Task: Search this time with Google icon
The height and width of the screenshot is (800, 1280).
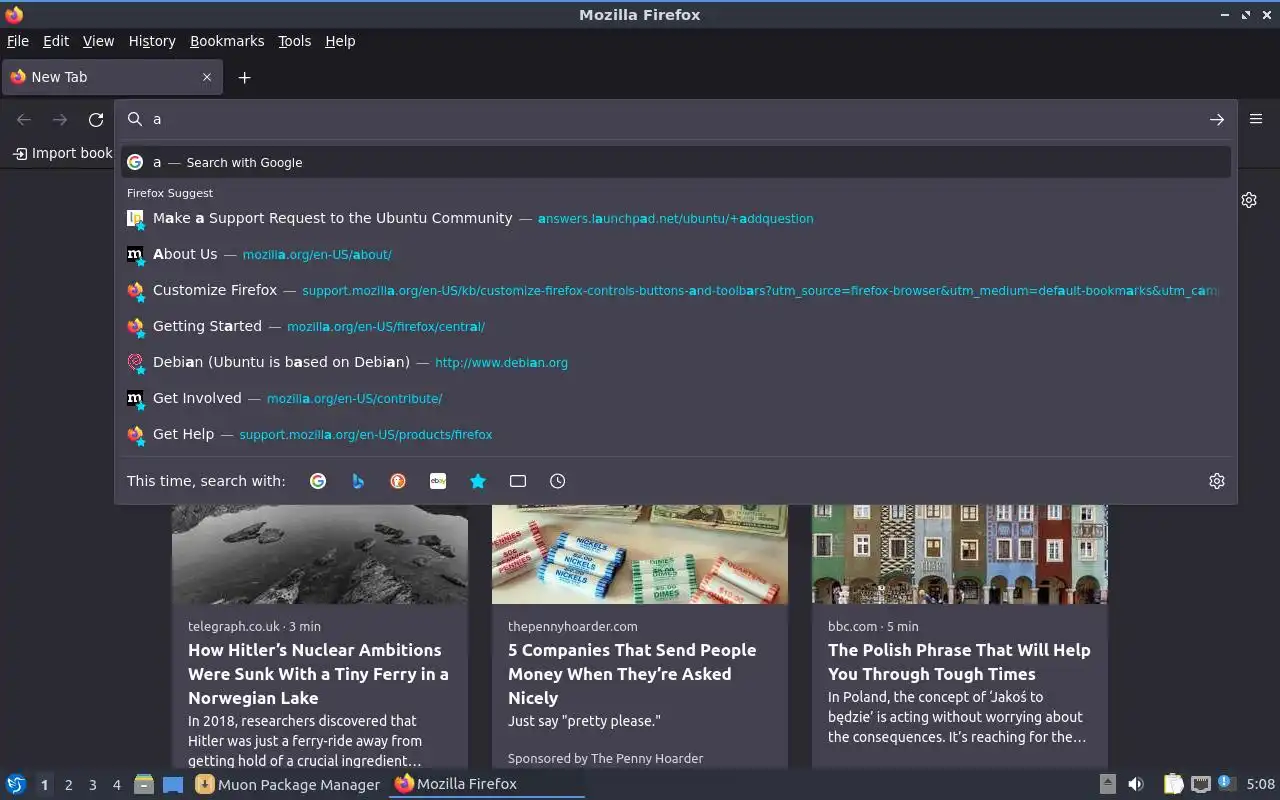Action: 318,481
